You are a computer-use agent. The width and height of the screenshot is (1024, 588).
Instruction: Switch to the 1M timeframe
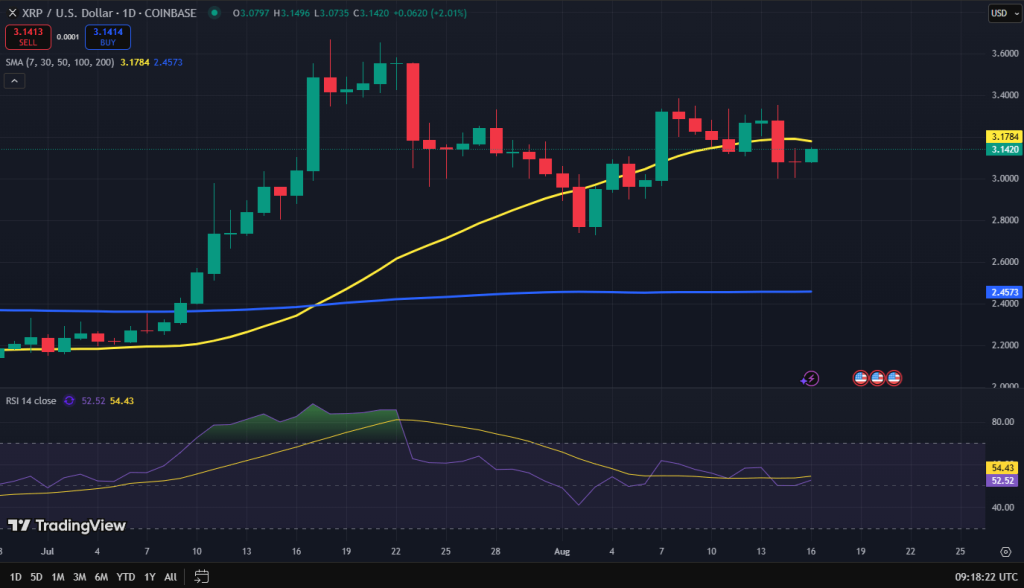point(58,577)
